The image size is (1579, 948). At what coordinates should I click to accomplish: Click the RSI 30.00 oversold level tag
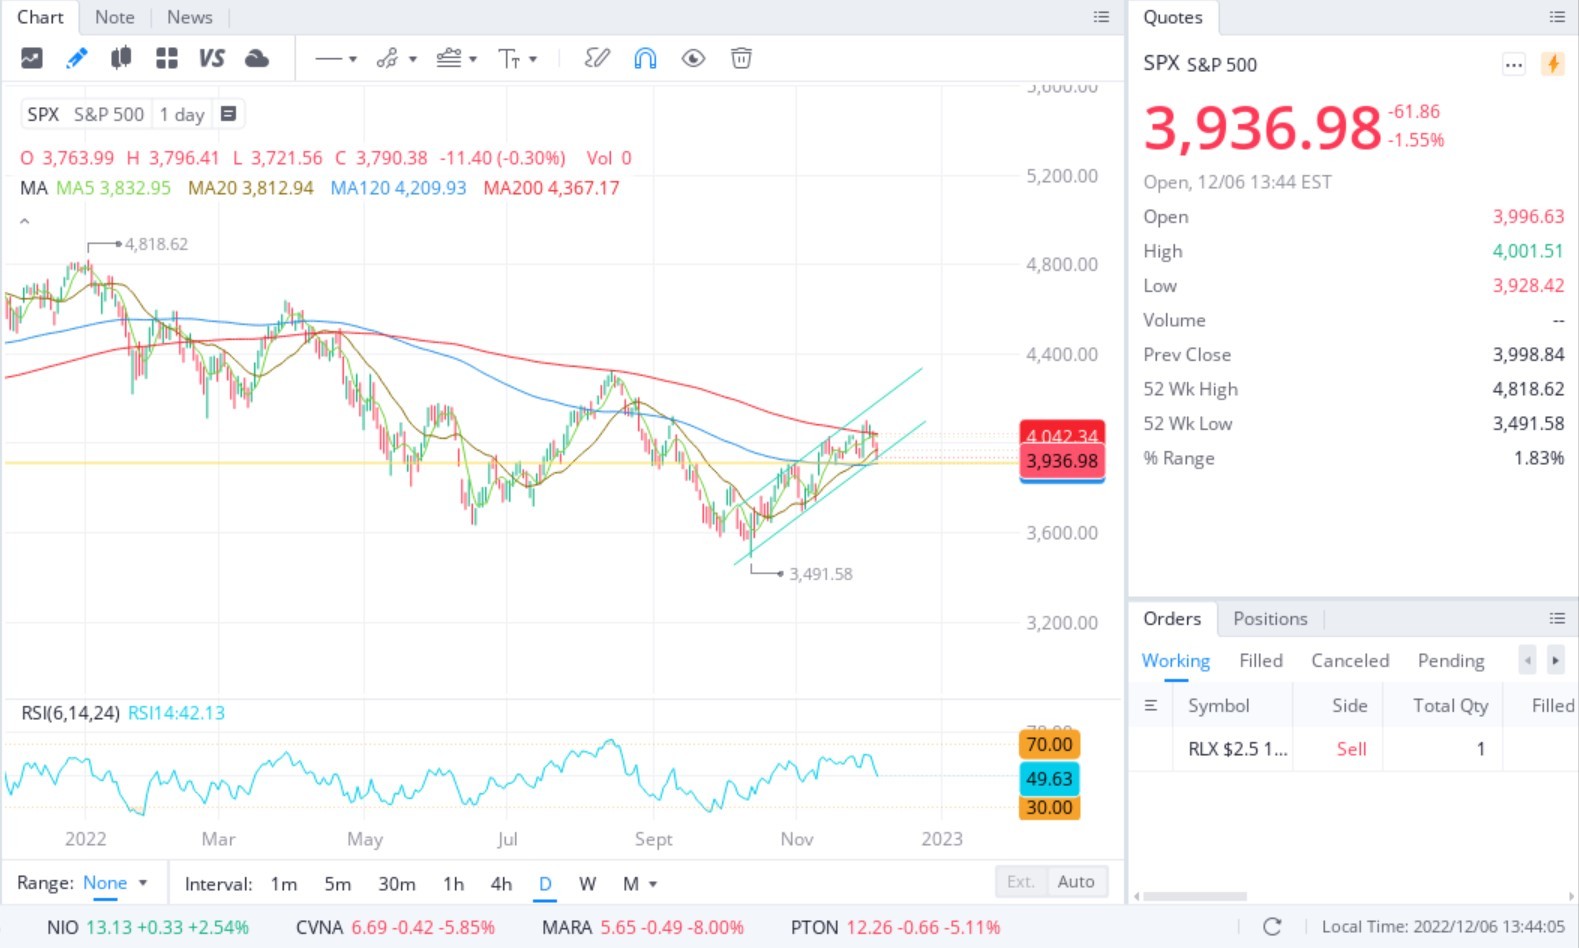tap(1049, 807)
